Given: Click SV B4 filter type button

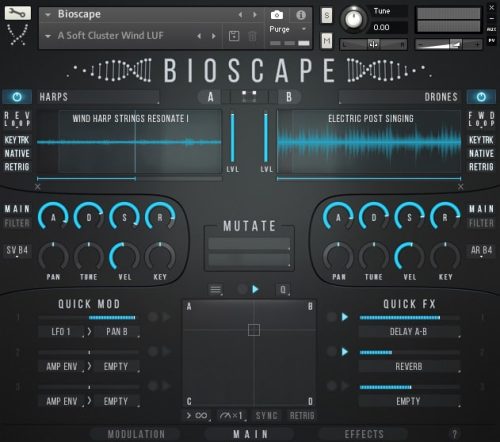Looking at the screenshot, I should (x=17, y=250).
